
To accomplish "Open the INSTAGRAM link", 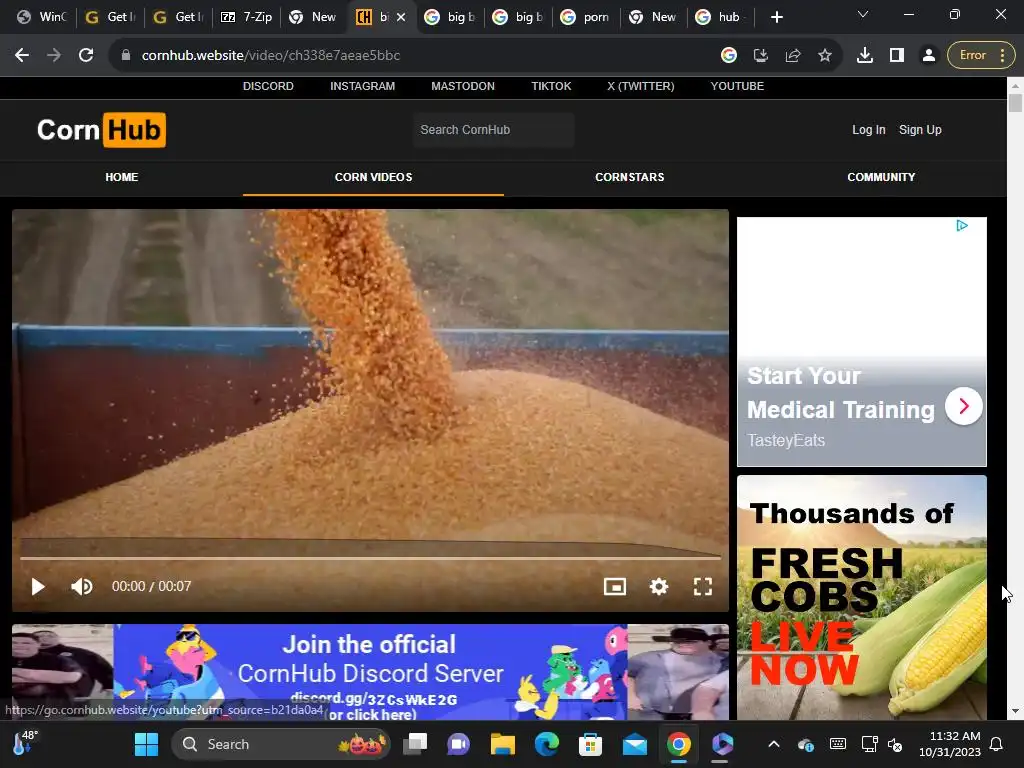I will pos(362,86).
